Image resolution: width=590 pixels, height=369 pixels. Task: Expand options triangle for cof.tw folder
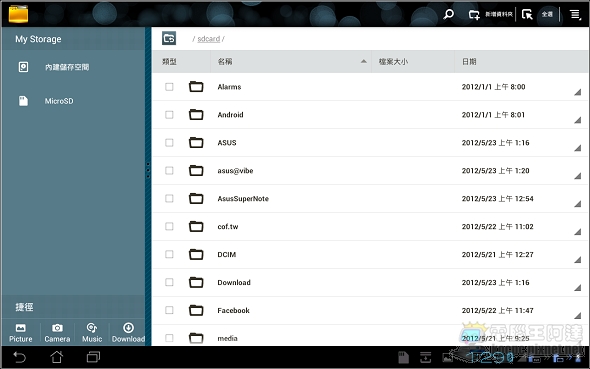tap(578, 232)
